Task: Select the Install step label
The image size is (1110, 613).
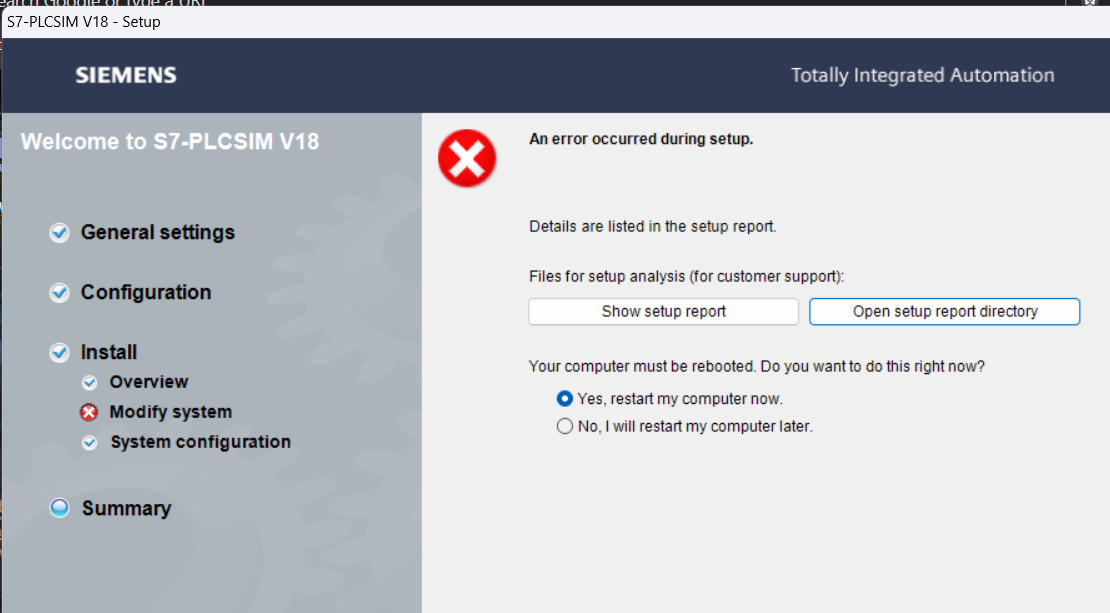Action: point(108,352)
